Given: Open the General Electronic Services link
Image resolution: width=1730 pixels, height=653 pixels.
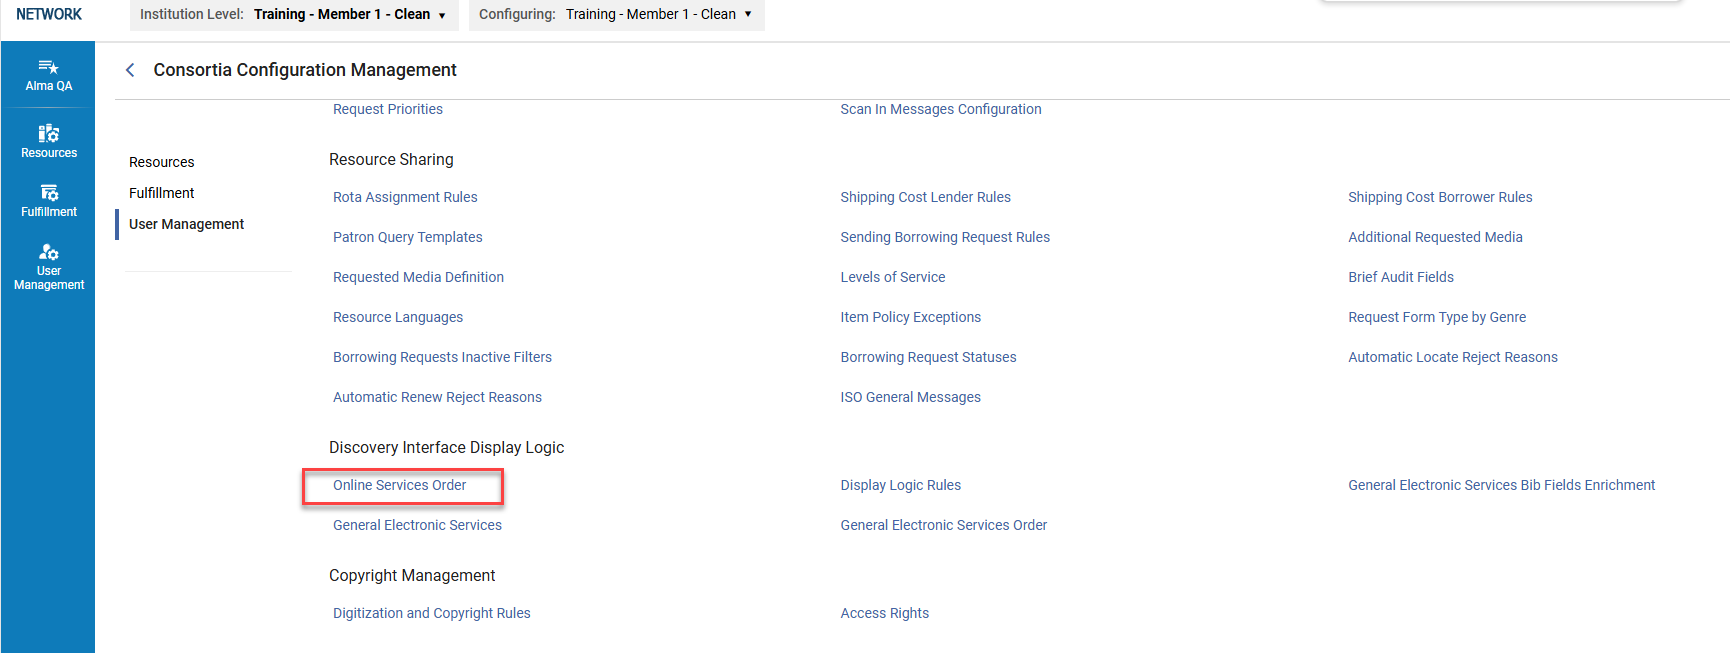Looking at the screenshot, I should tap(417, 525).
